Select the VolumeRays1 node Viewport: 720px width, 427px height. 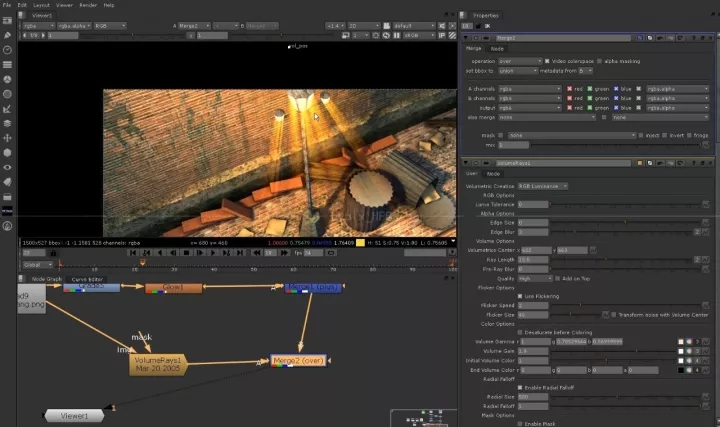tap(157, 363)
